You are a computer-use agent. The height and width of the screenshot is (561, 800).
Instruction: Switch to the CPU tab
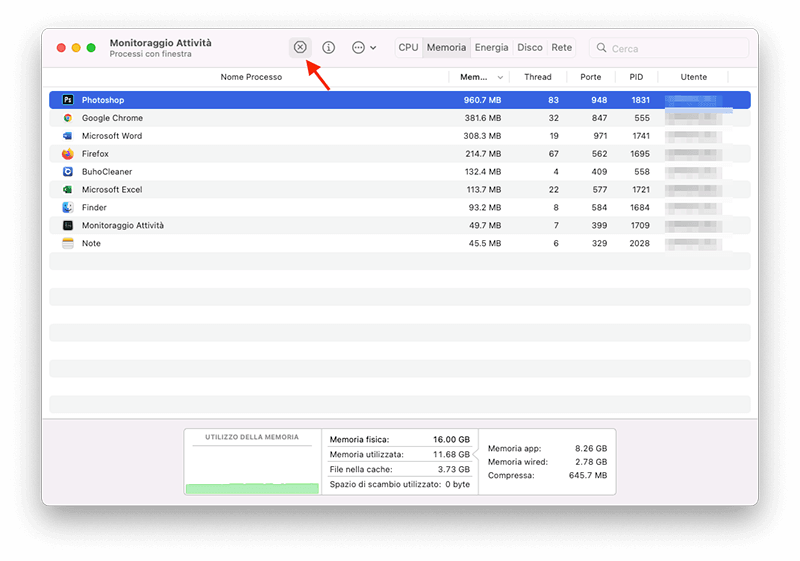[x=408, y=47]
